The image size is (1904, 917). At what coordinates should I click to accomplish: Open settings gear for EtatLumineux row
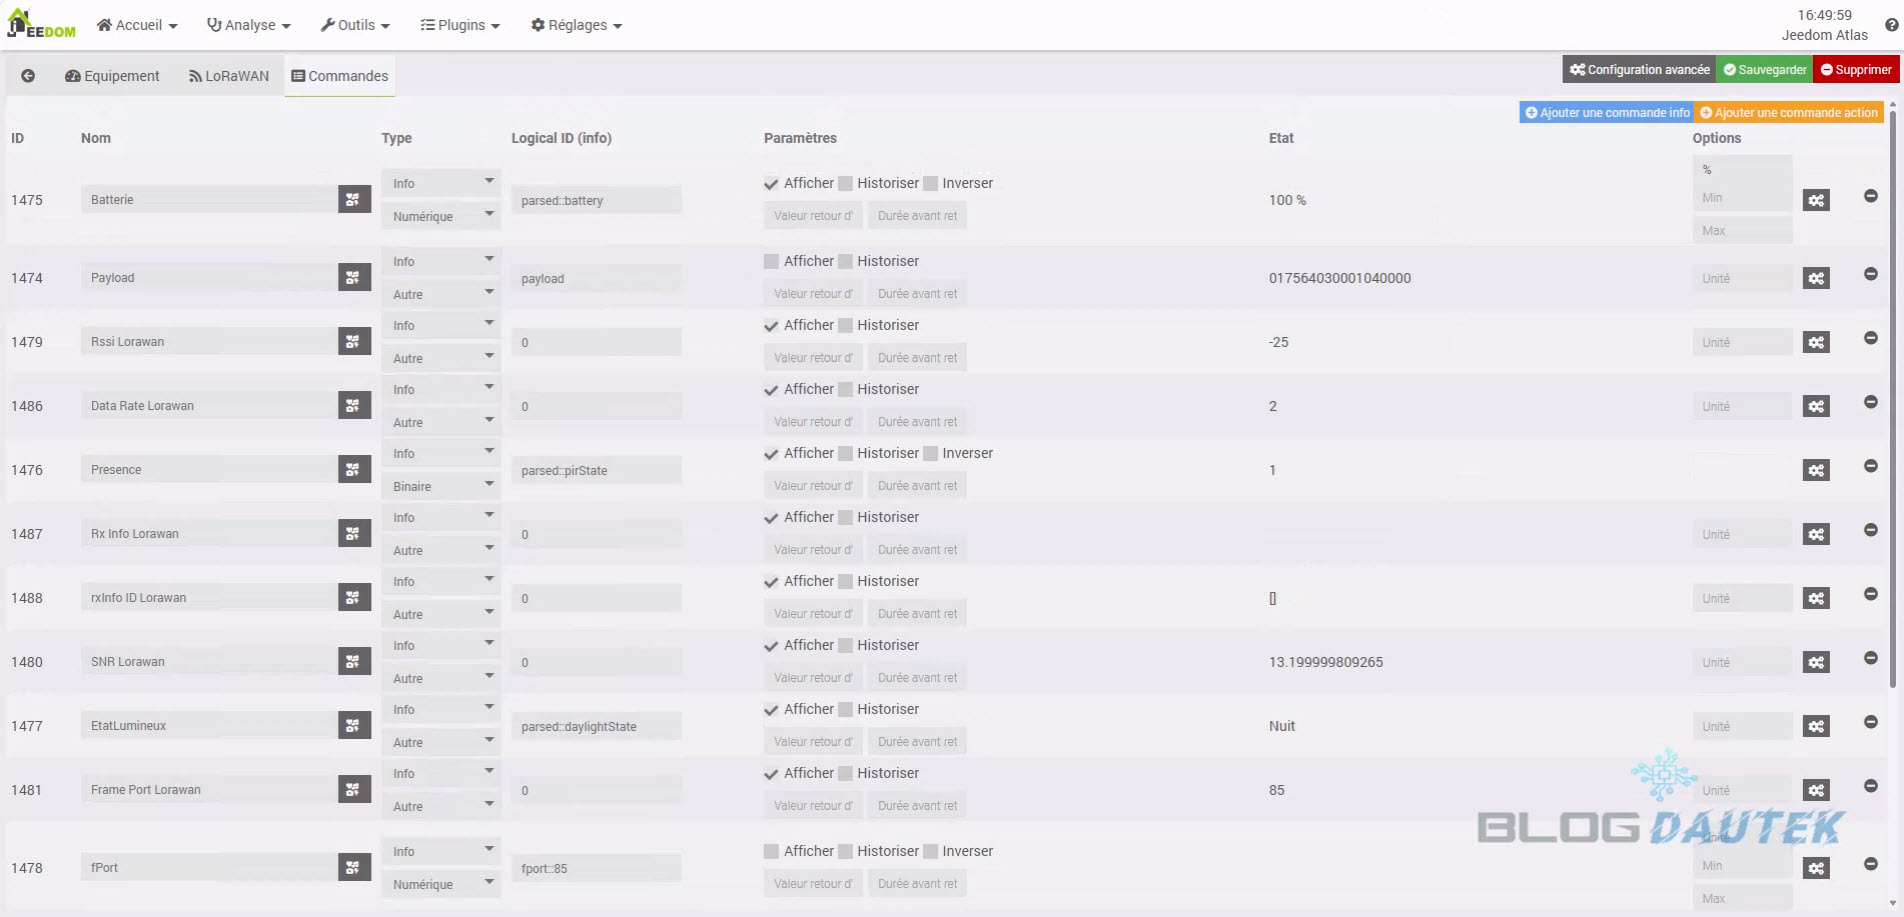pos(1816,726)
